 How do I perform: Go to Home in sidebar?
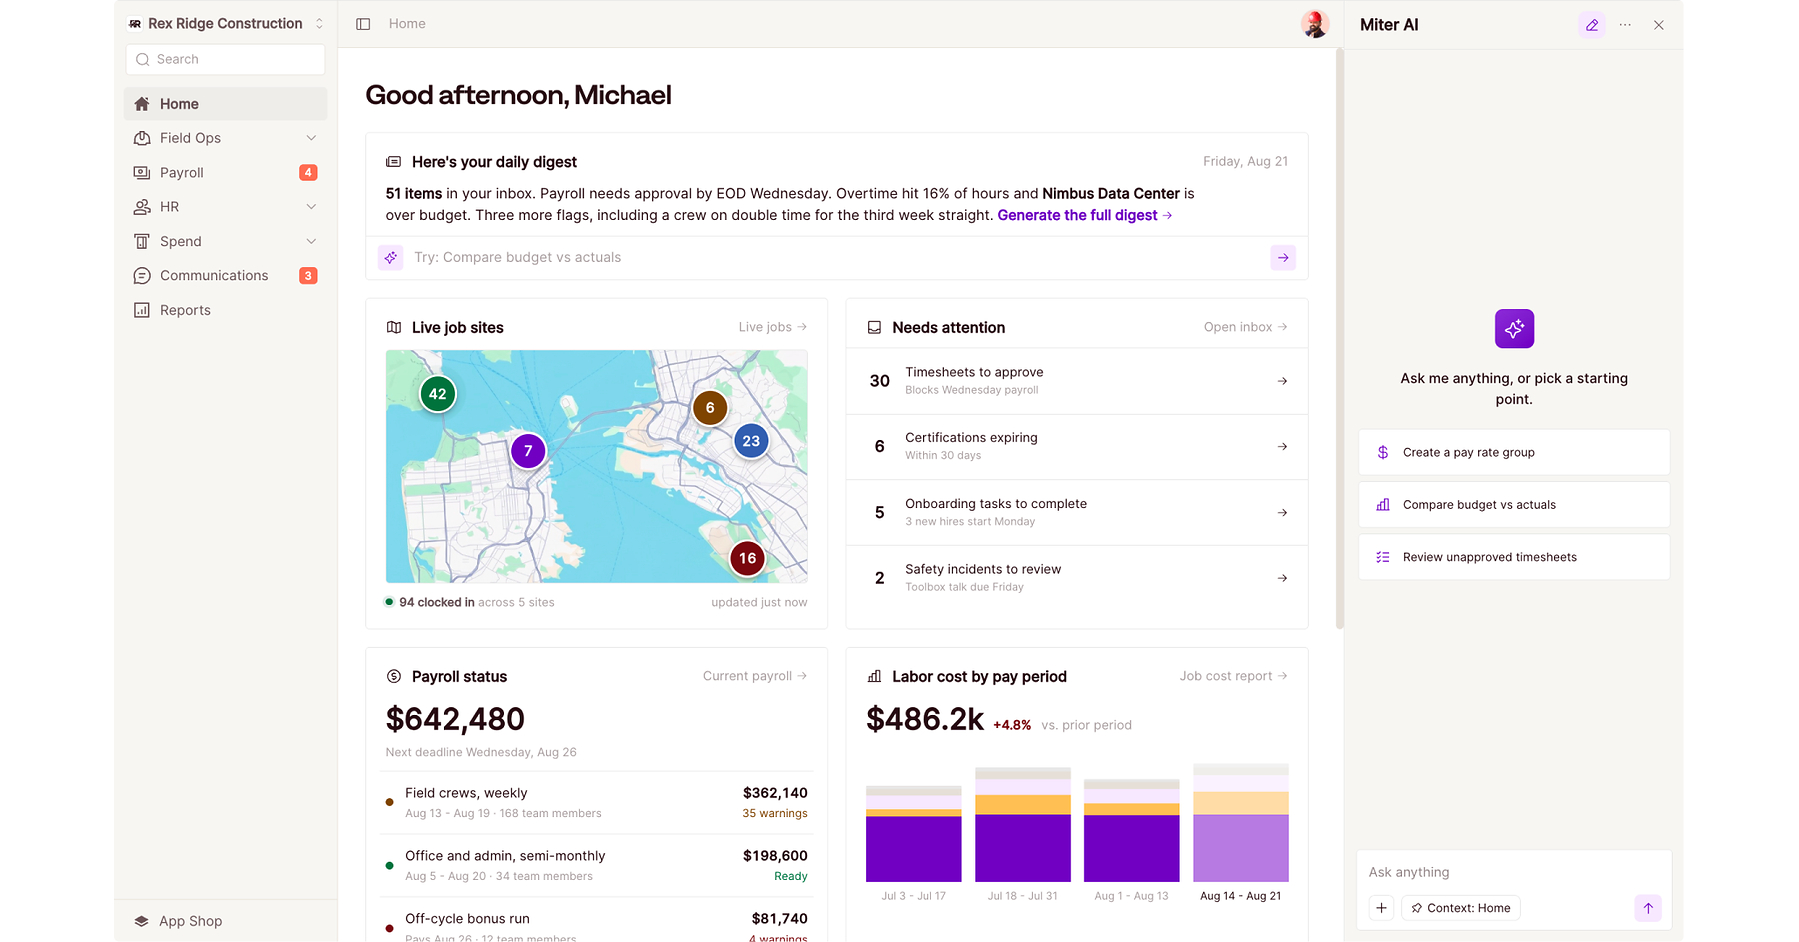click(226, 104)
